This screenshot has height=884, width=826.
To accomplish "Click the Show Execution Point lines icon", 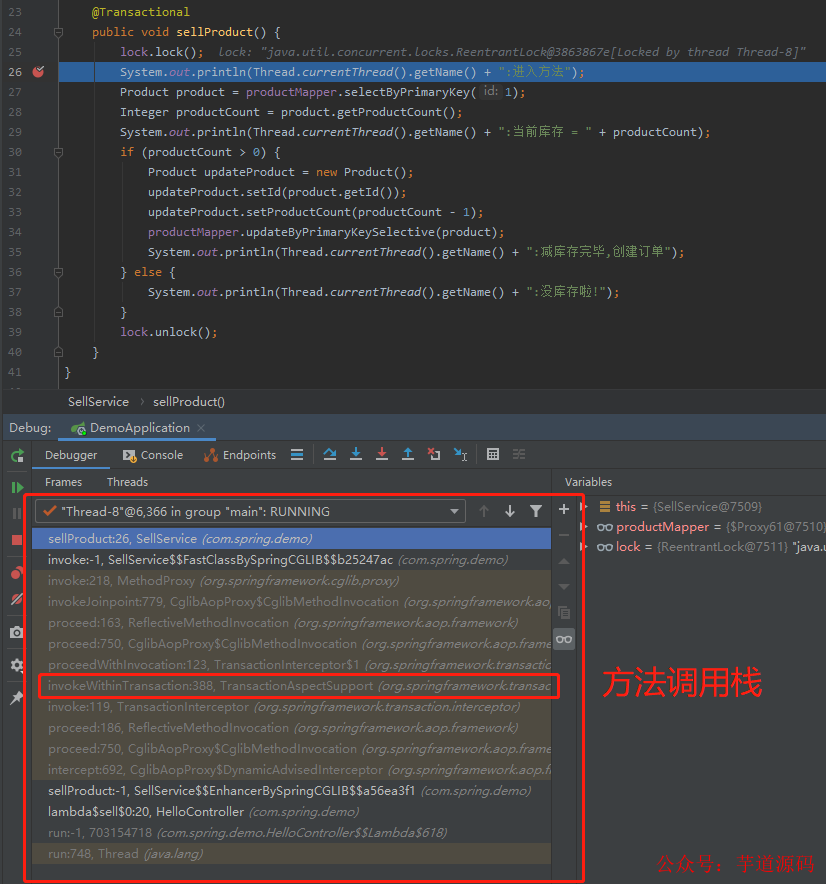I will tap(297, 454).
